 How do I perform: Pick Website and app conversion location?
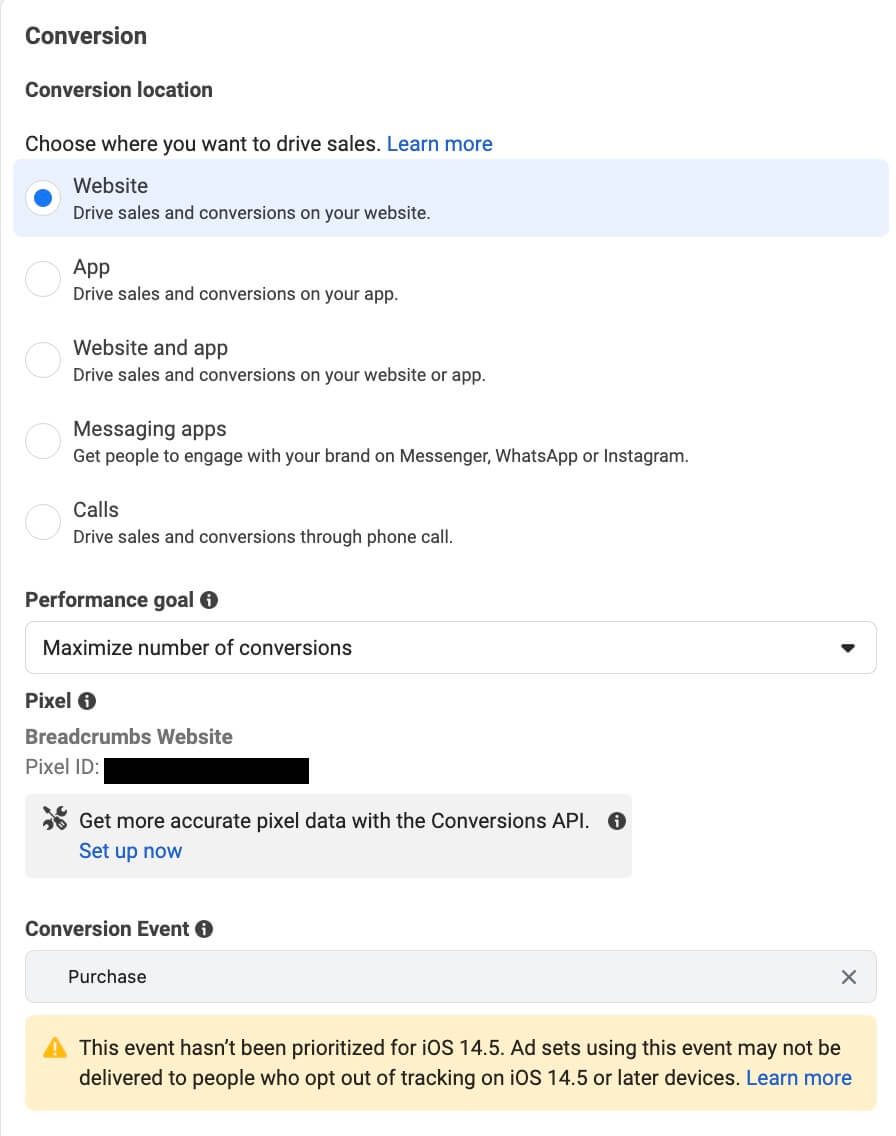click(x=43, y=359)
